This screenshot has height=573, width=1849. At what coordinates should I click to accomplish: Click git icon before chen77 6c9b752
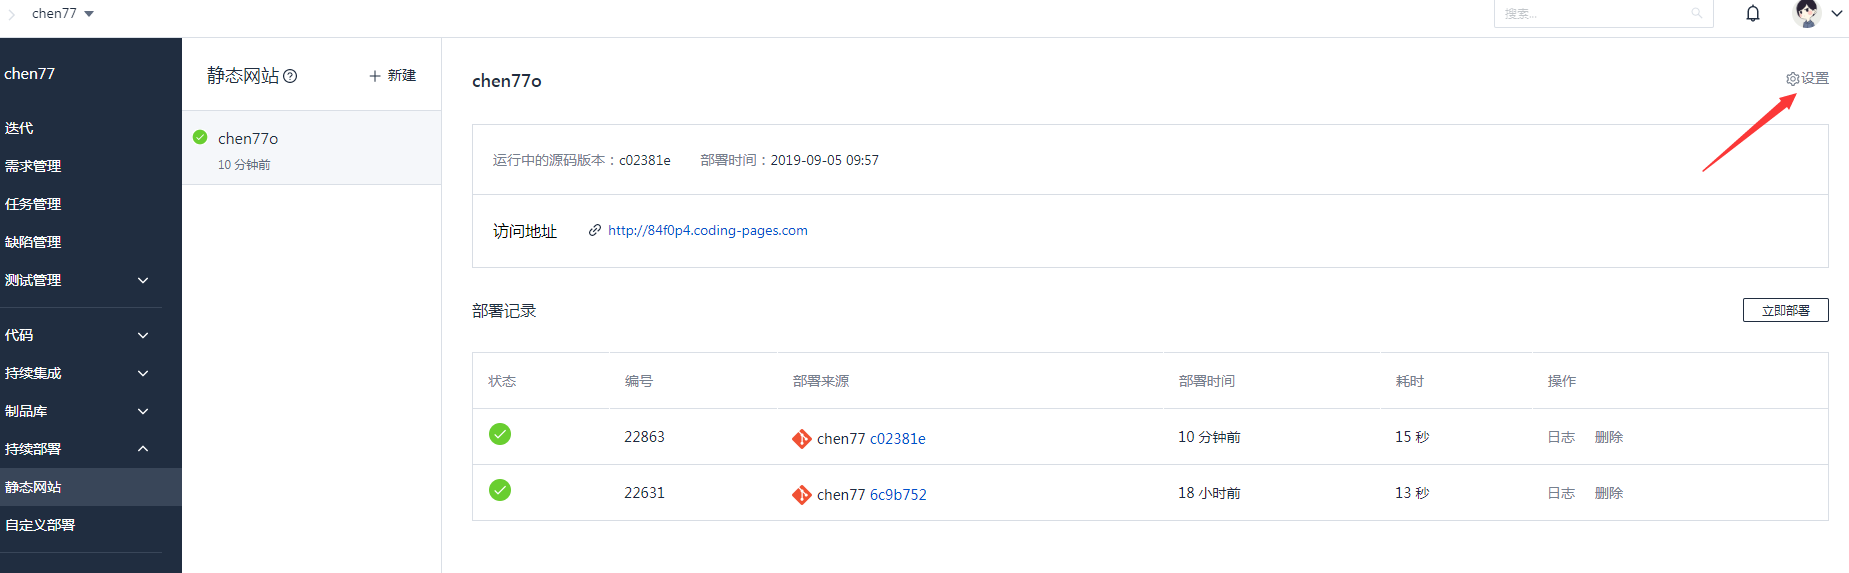[802, 495]
